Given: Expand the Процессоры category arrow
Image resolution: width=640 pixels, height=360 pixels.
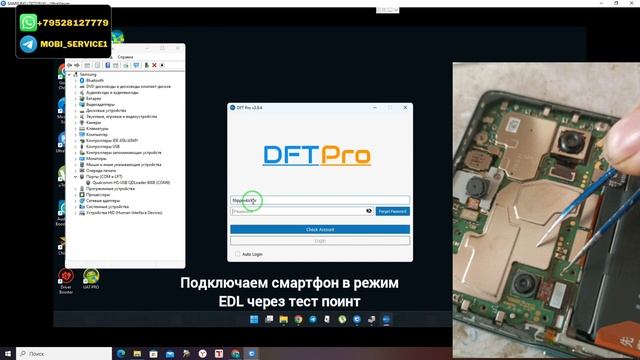Looking at the screenshot, I should pyautogui.click(x=76, y=195).
